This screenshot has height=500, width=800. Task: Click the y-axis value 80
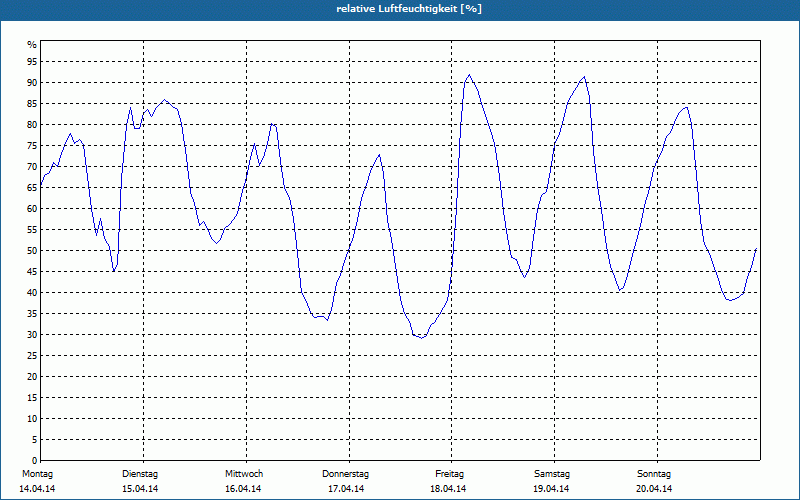(x=32, y=124)
